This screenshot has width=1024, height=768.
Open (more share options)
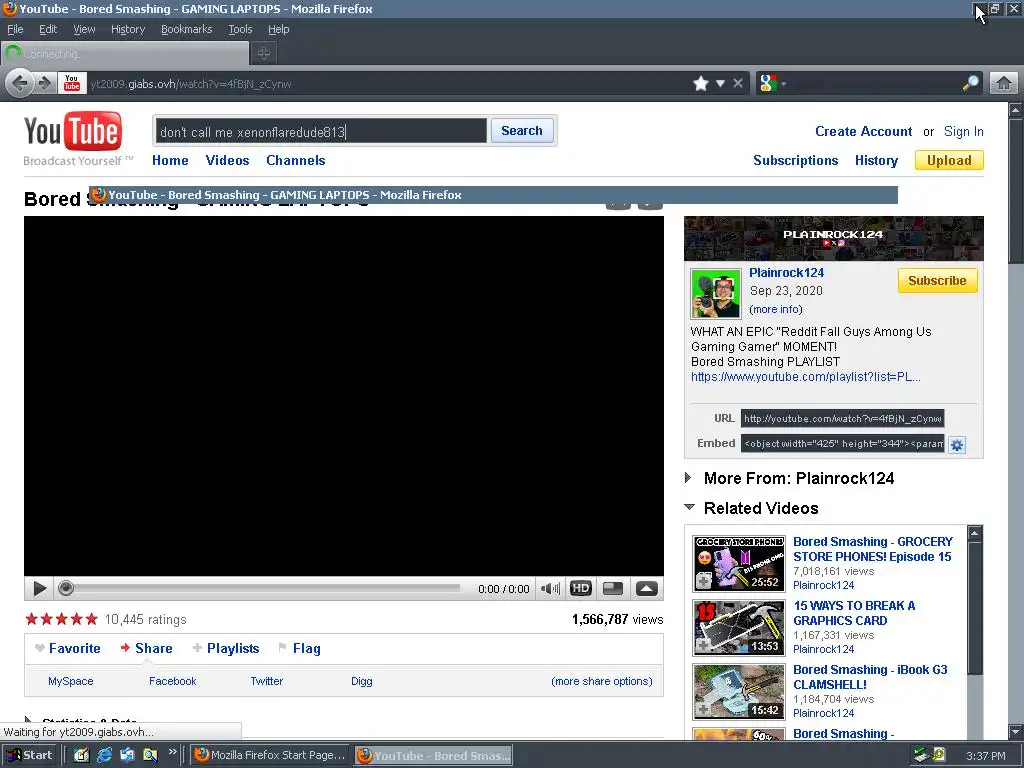click(601, 681)
